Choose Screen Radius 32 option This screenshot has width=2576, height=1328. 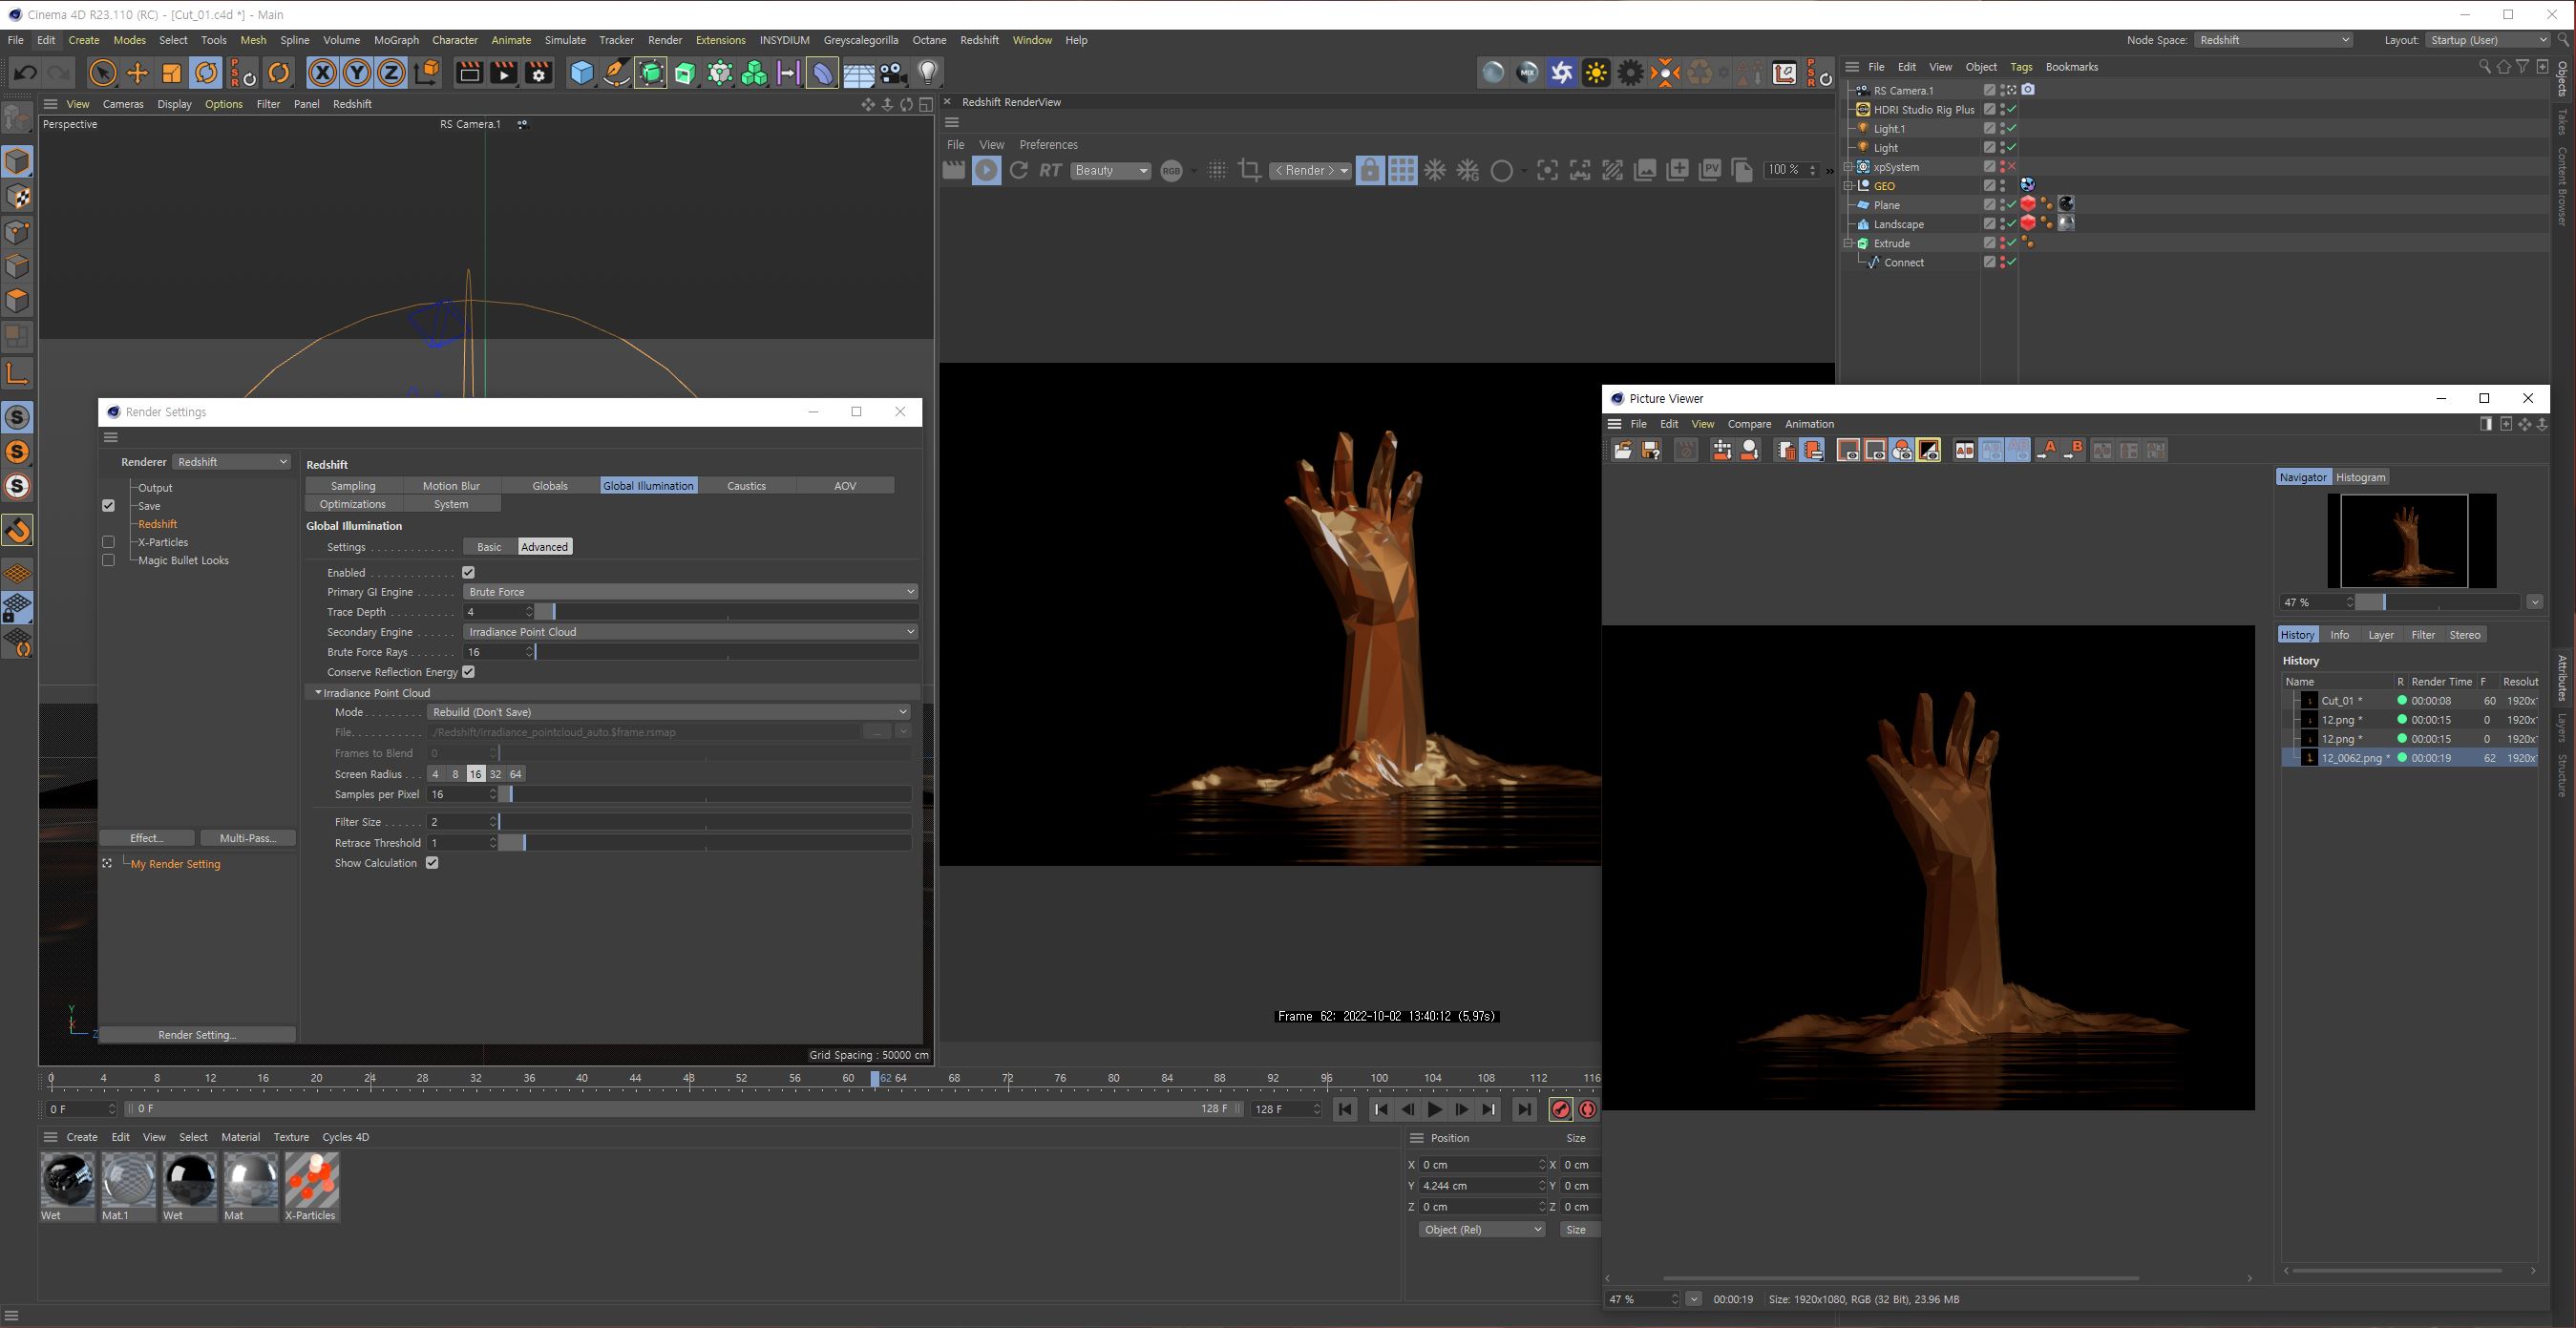point(495,774)
